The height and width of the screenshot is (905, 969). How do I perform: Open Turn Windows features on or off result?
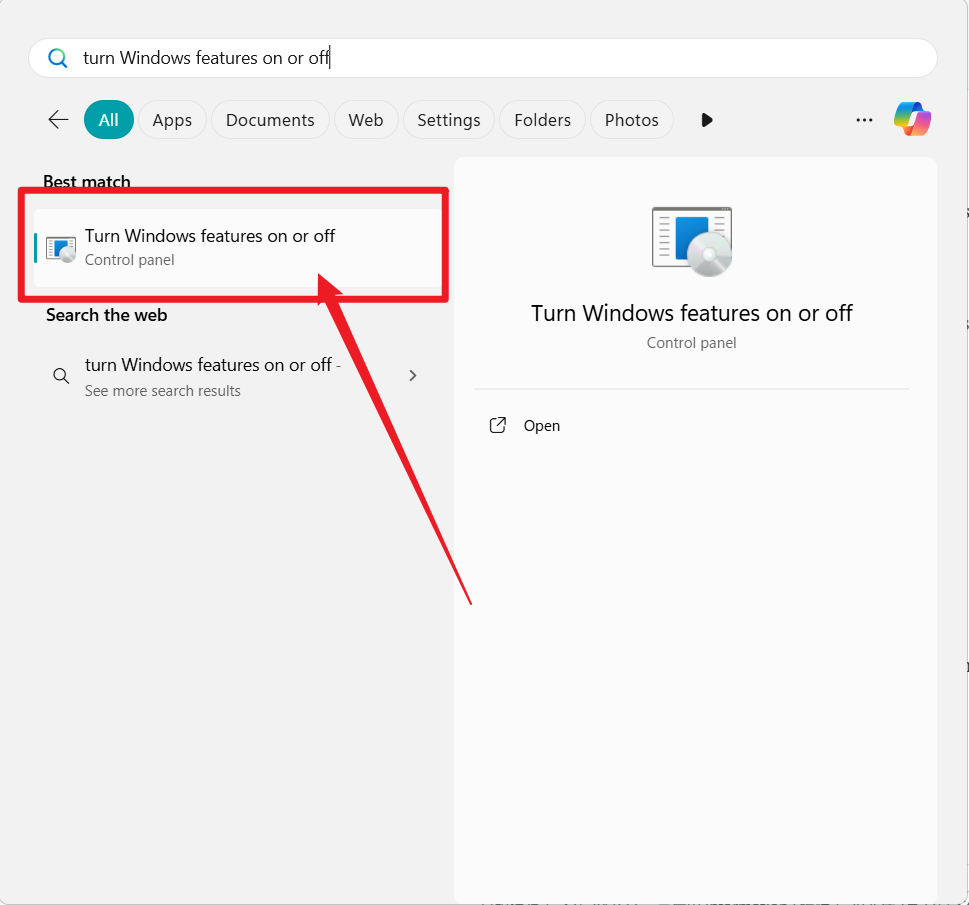[238, 247]
